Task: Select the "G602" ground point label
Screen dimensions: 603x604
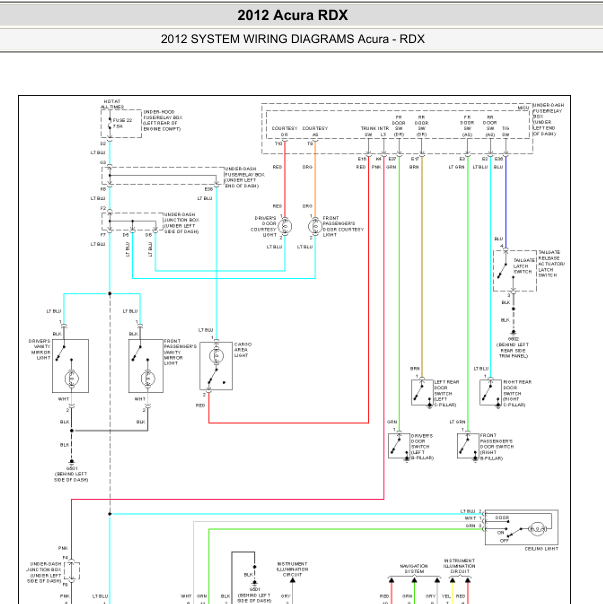Action: 513,339
